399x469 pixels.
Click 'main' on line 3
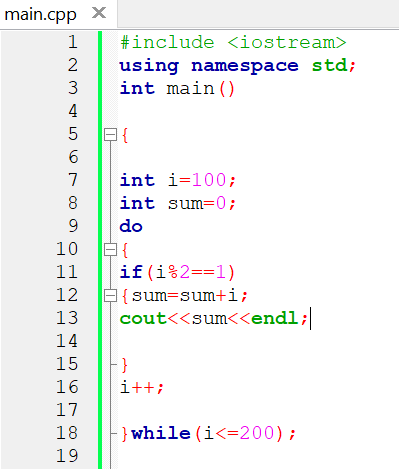pos(191,89)
